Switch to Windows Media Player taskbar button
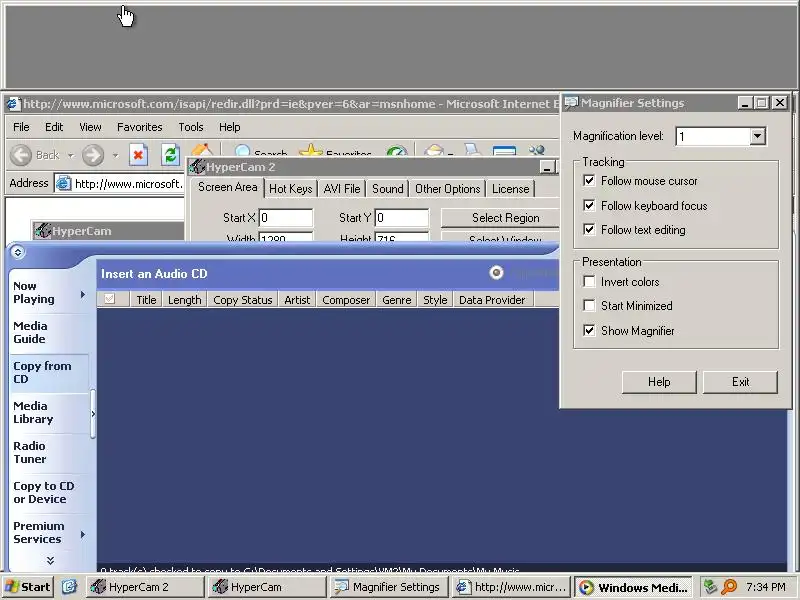The height and width of the screenshot is (600, 800). click(x=634, y=587)
